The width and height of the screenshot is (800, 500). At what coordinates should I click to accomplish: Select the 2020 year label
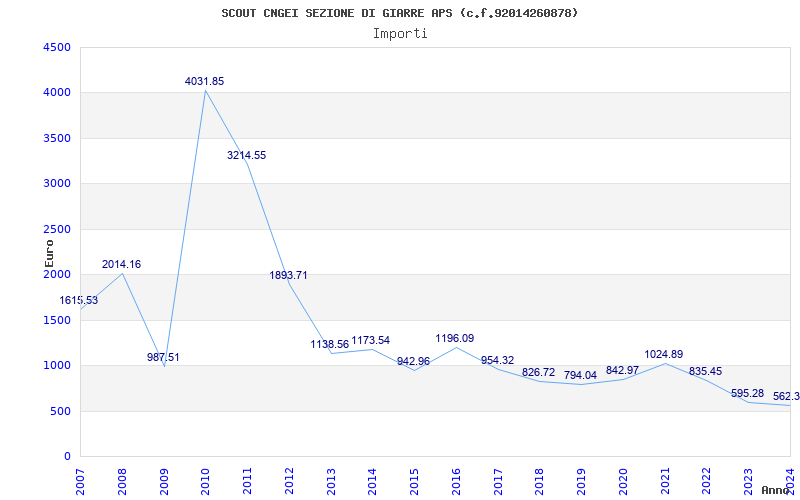tap(623, 482)
